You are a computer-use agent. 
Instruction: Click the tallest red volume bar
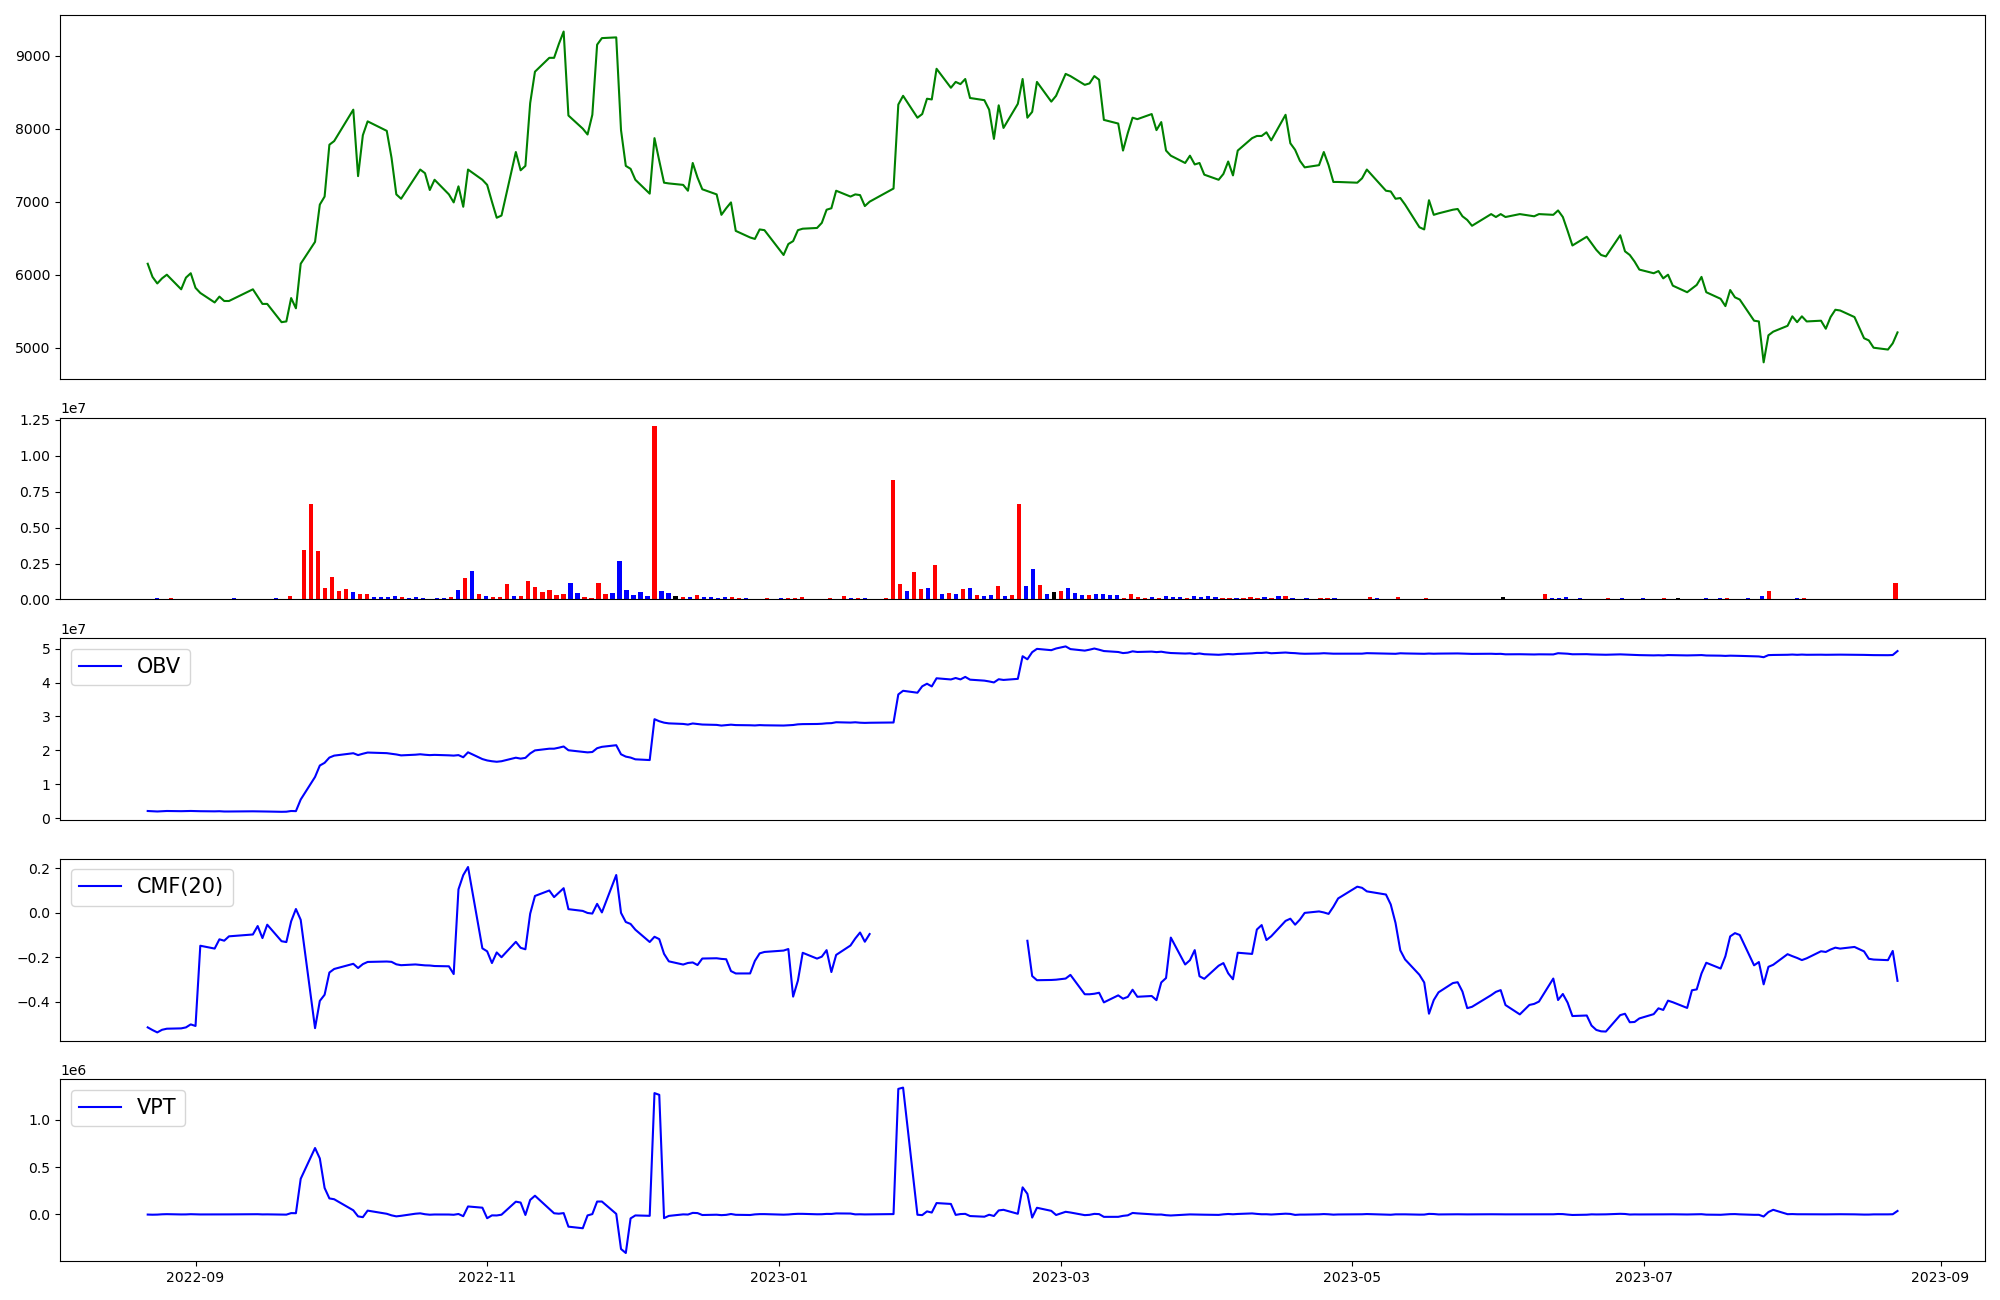pyautogui.click(x=654, y=512)
